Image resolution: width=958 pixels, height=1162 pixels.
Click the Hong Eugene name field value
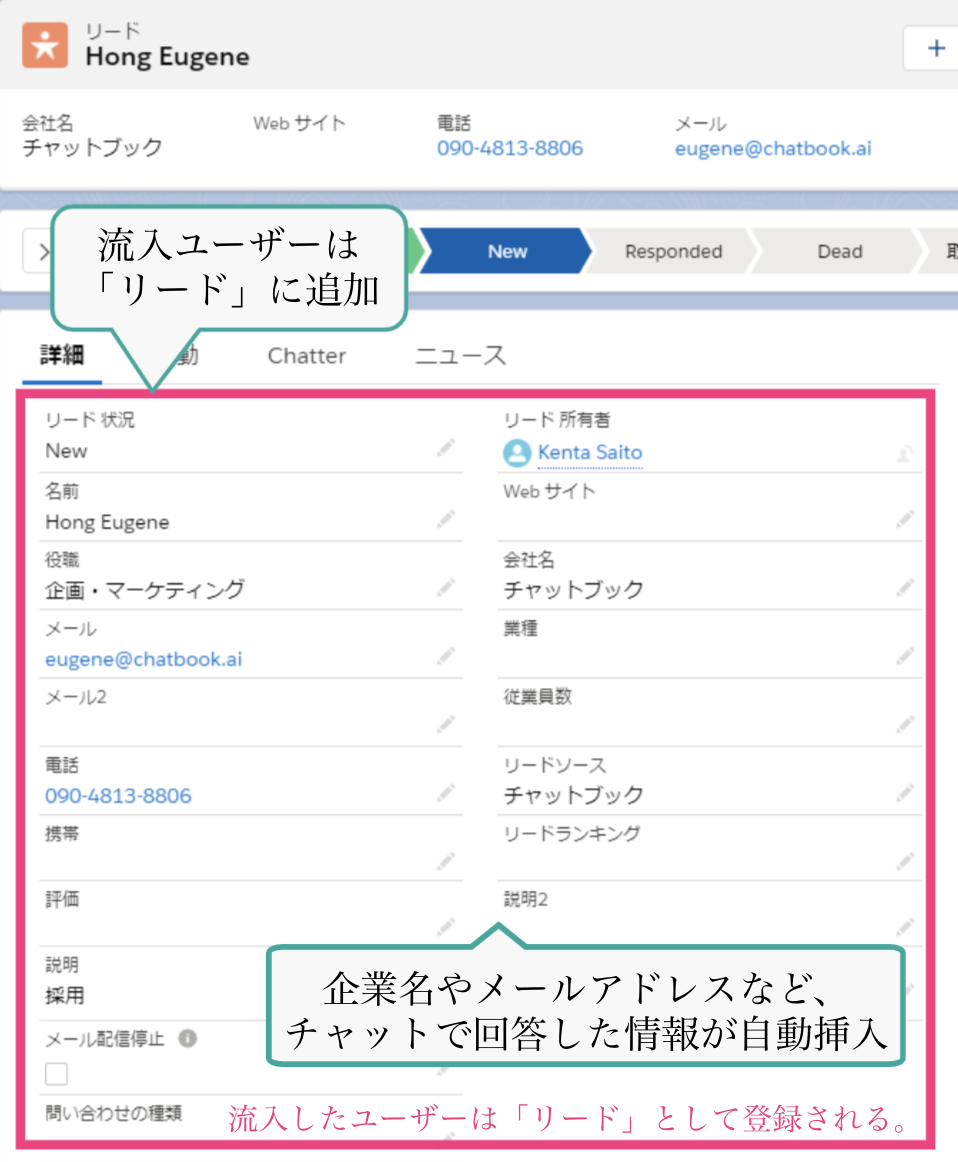point(107,522)
